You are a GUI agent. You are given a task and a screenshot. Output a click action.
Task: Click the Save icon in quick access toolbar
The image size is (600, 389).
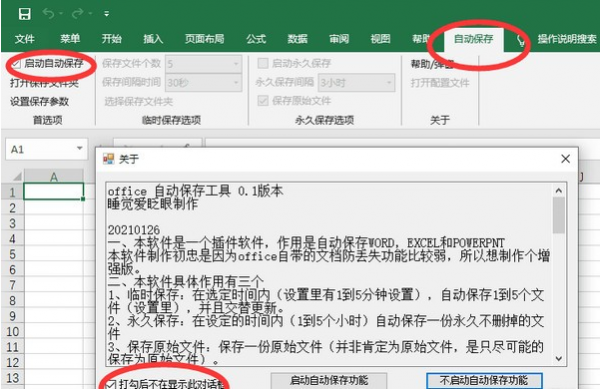click(24, 14)
